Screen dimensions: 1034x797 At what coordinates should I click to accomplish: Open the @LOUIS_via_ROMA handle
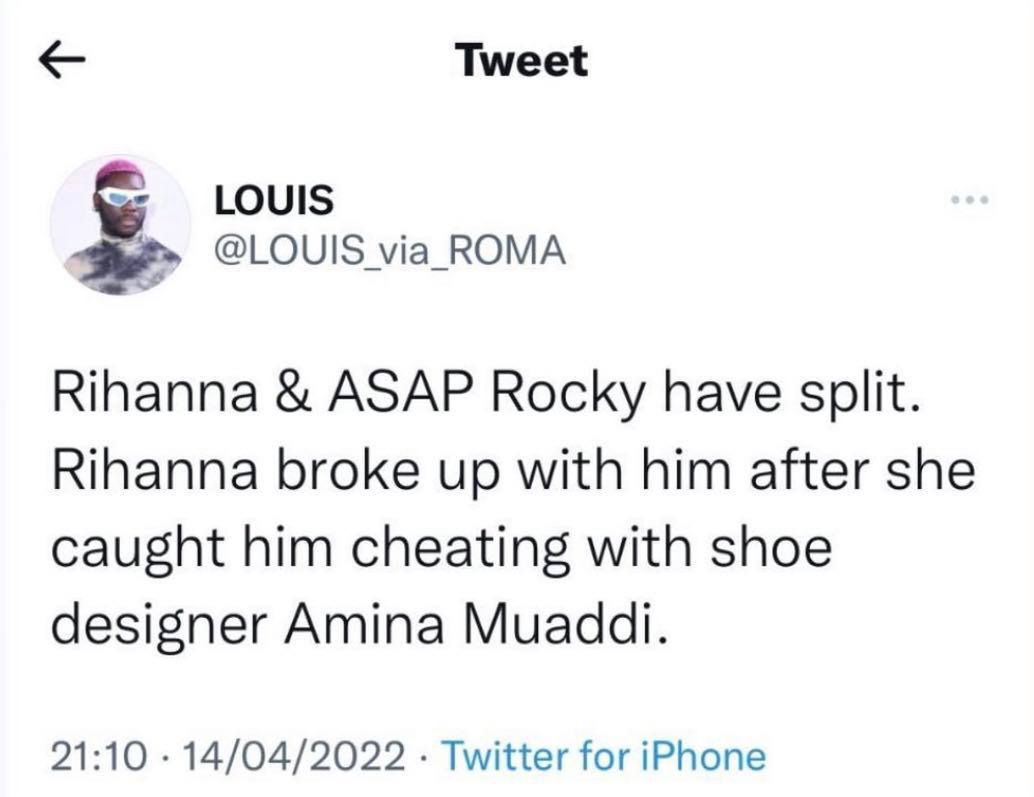pos(390,250)
